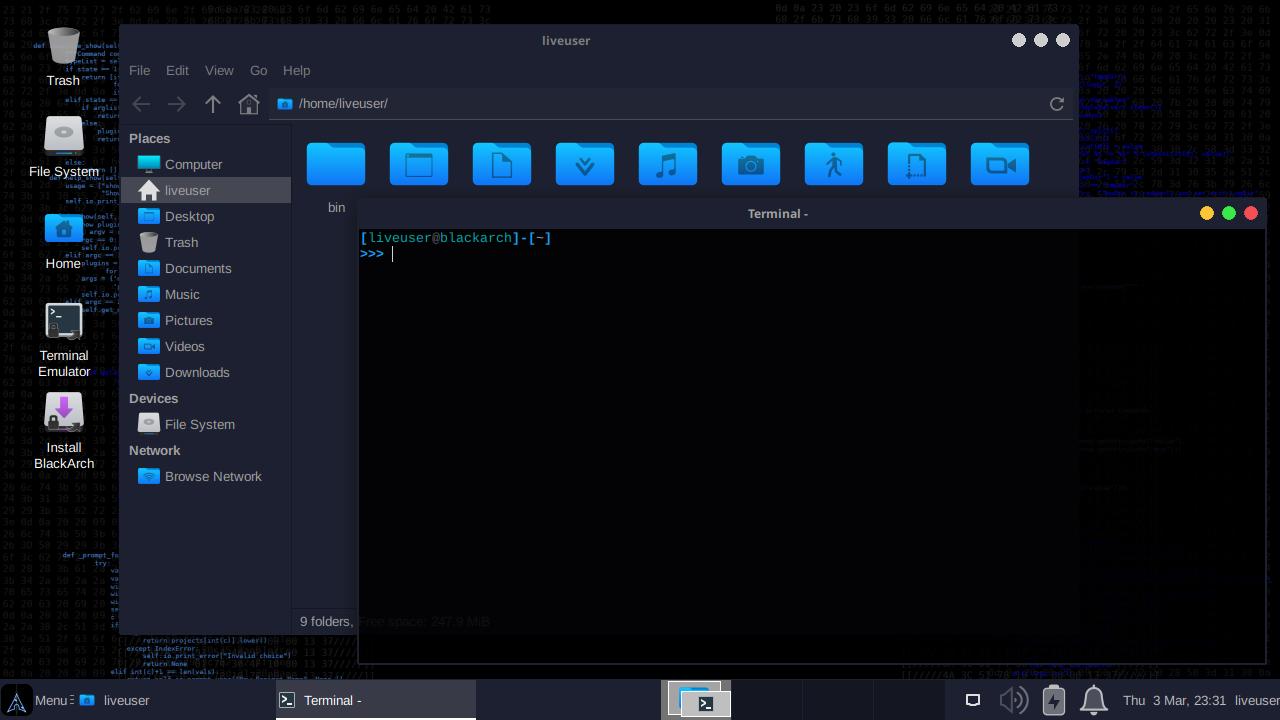Click the show desktop tray icon

click(972, 700)
